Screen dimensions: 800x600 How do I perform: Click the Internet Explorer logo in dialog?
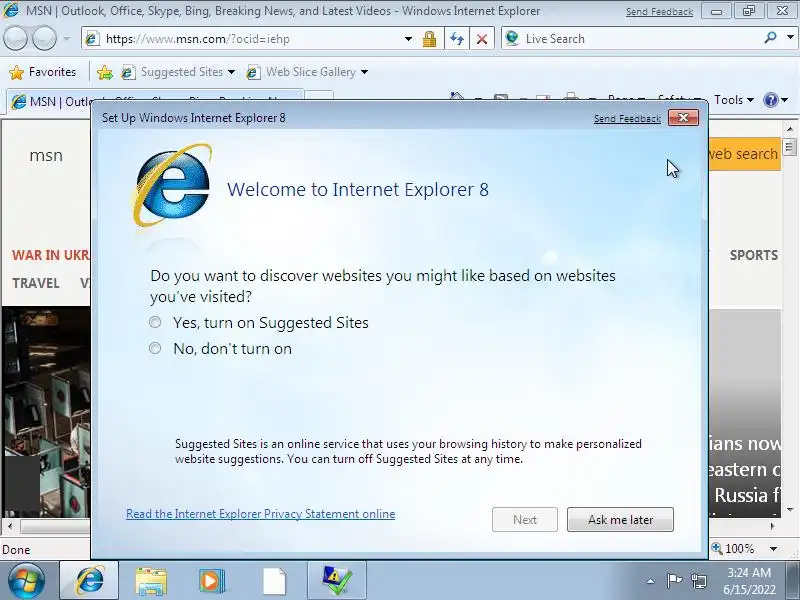coord(172,186)
